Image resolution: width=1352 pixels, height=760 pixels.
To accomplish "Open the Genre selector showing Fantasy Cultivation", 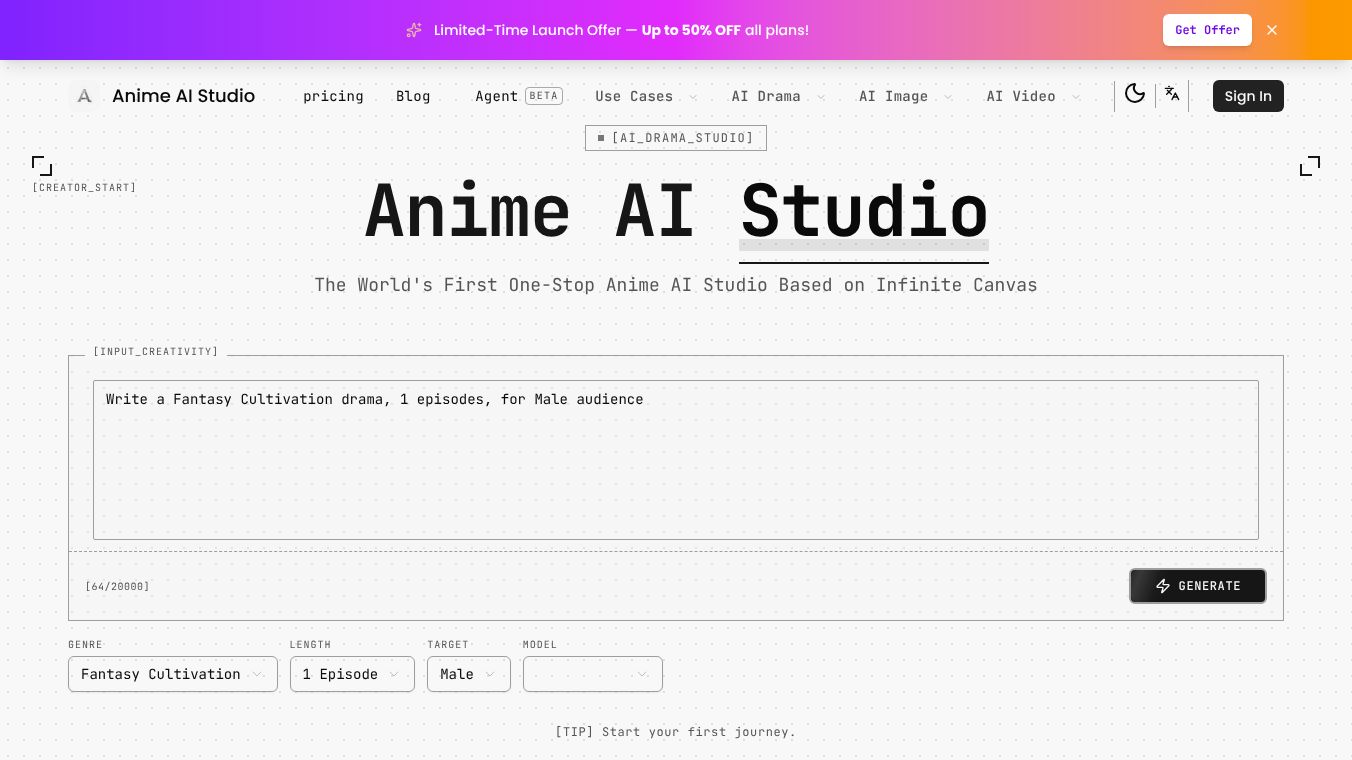I will 173,674.
